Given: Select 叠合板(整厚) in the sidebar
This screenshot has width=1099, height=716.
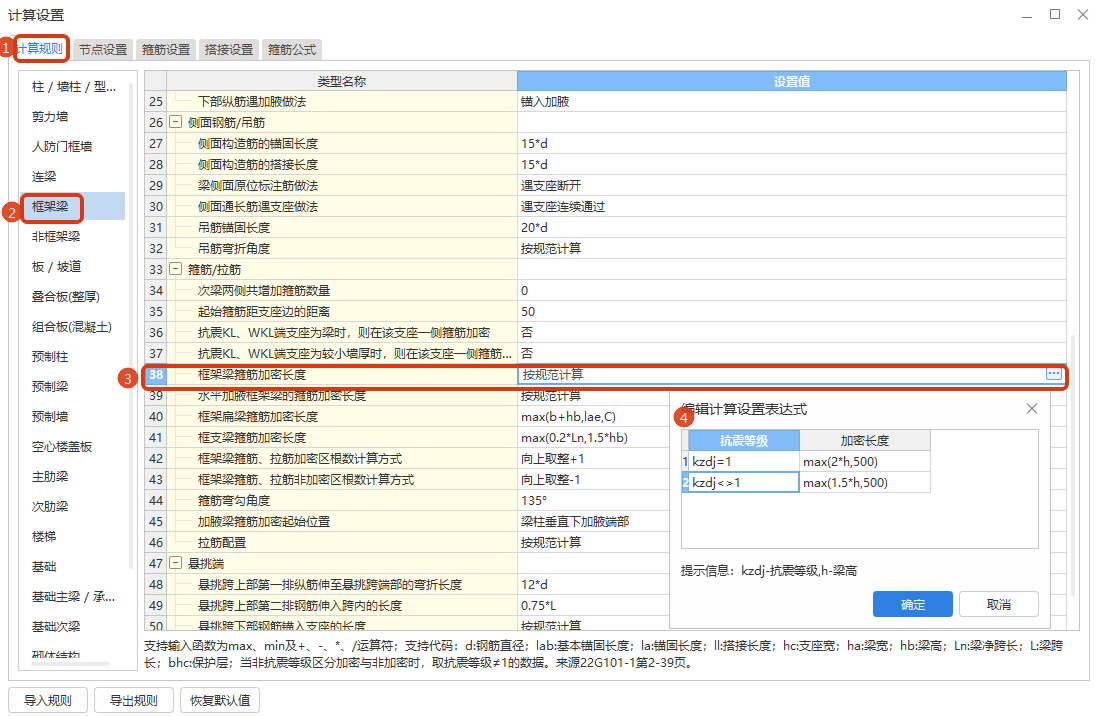Looking at the screenshot, I should [x=73, y=296].
